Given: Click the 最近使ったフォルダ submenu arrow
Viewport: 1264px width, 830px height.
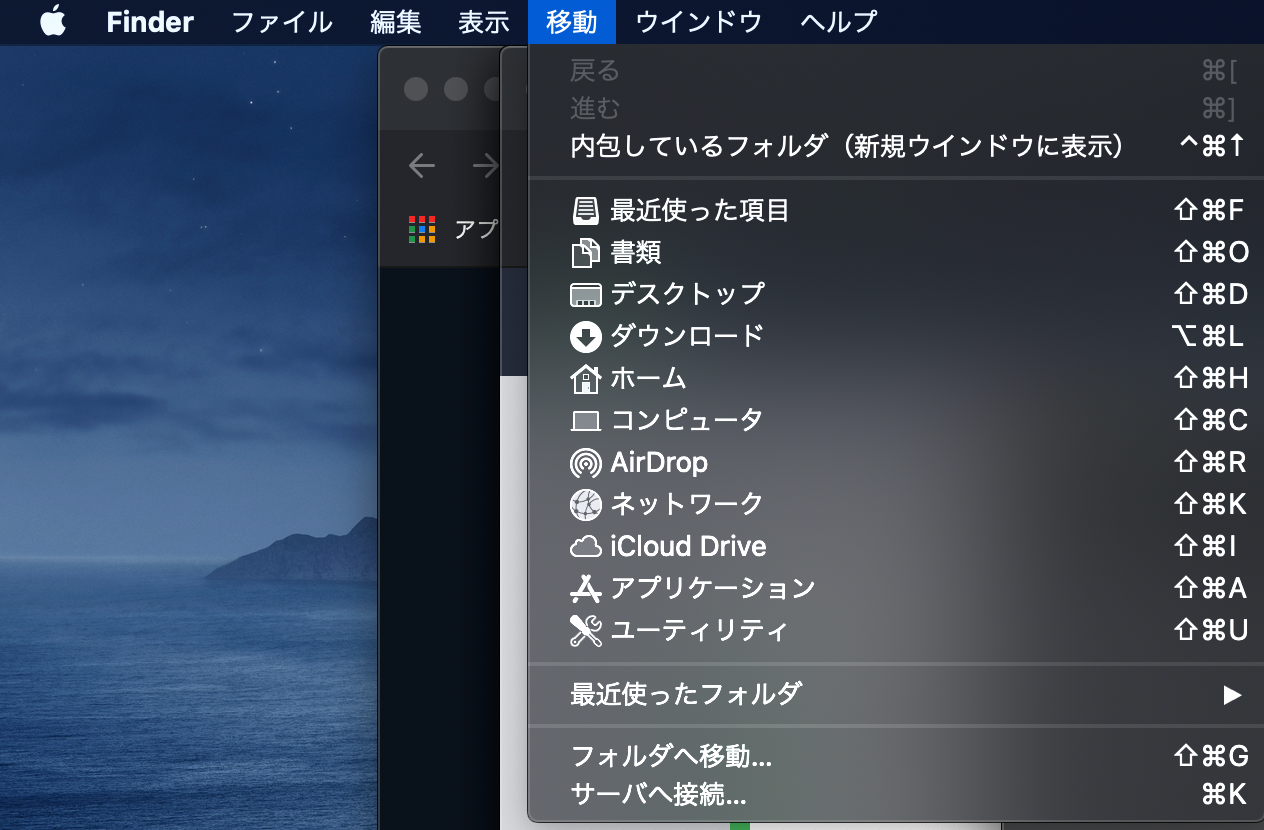Looking at the screenshot, I should [1232, 695].
